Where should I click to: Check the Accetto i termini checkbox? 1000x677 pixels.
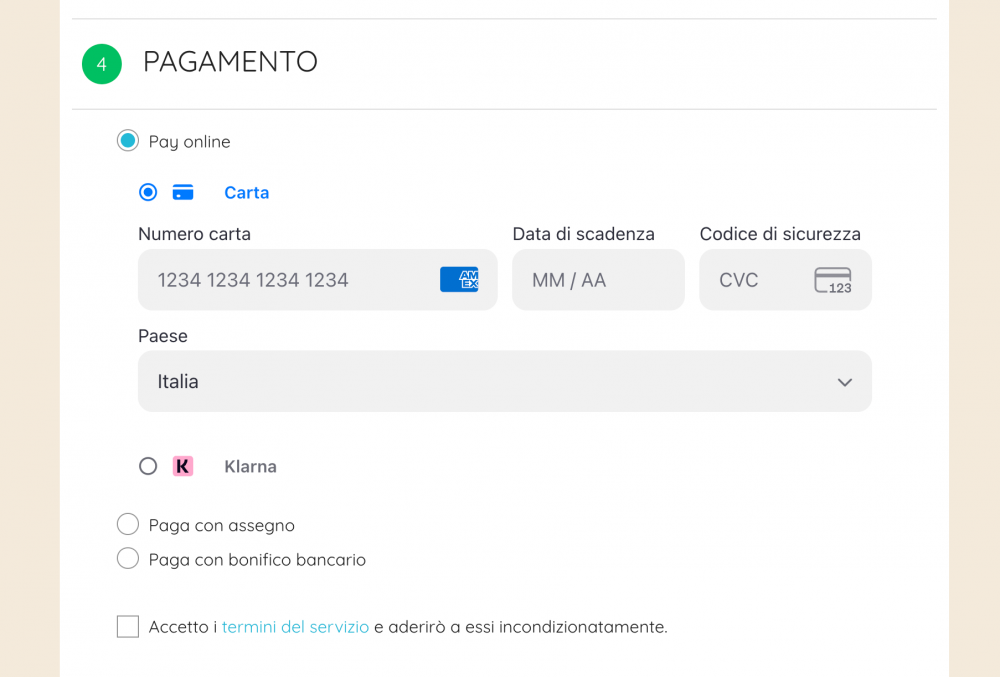pyautogui.click(x=127, y=626)
